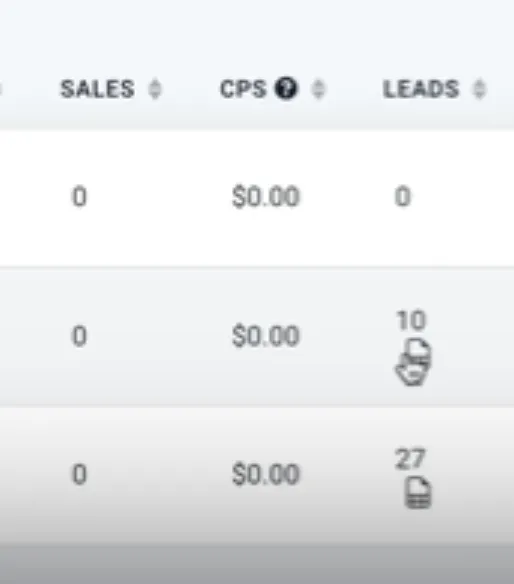Click the sort arrows next to SALES
This screenshot has width=514, height=584.
point(155,89)
